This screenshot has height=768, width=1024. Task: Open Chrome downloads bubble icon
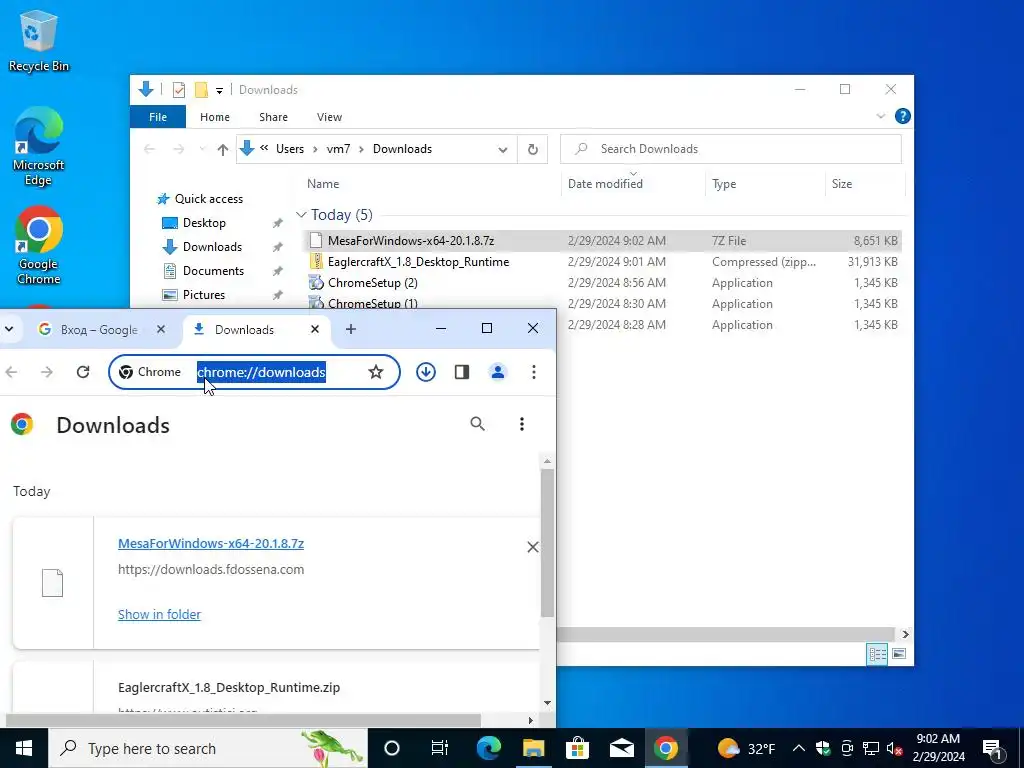(x=426, y=372)
